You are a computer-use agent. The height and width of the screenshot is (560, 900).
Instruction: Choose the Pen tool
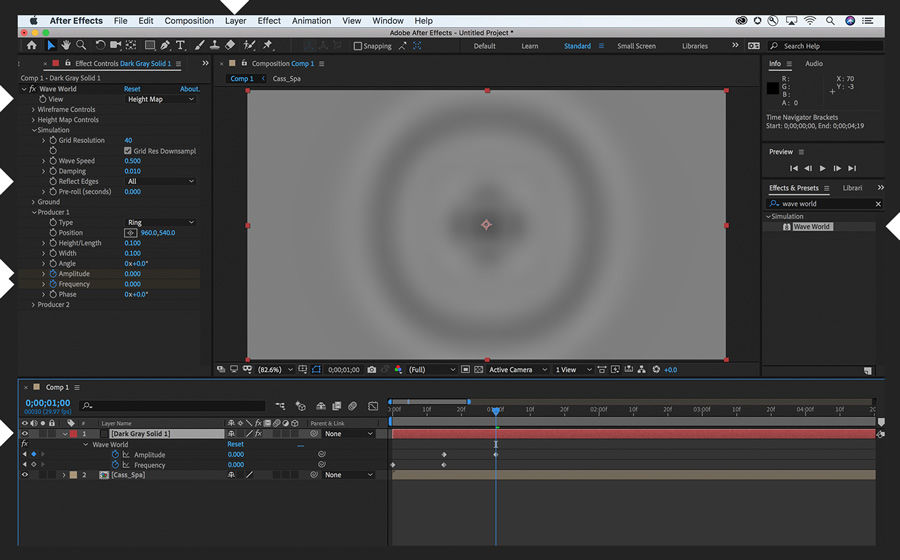pos(165,46)
